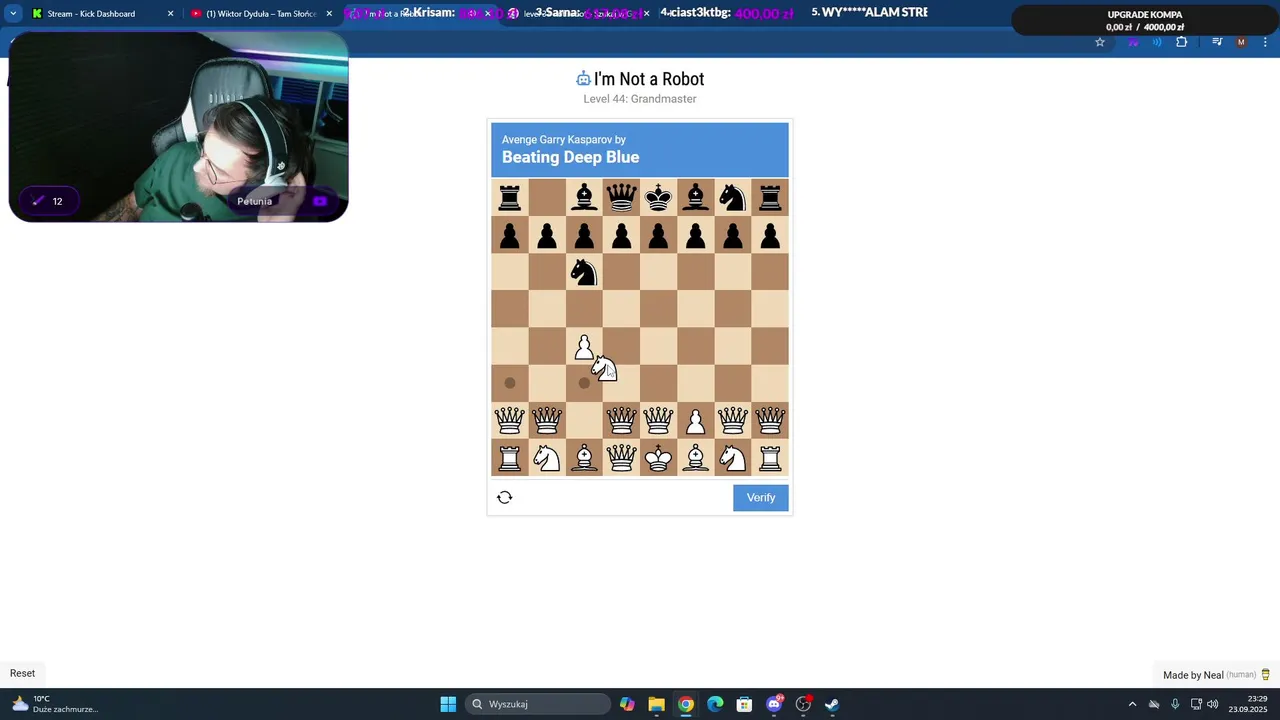Select the white queen on d1
Screen dimensions: 1280x720
coord(621,458)
